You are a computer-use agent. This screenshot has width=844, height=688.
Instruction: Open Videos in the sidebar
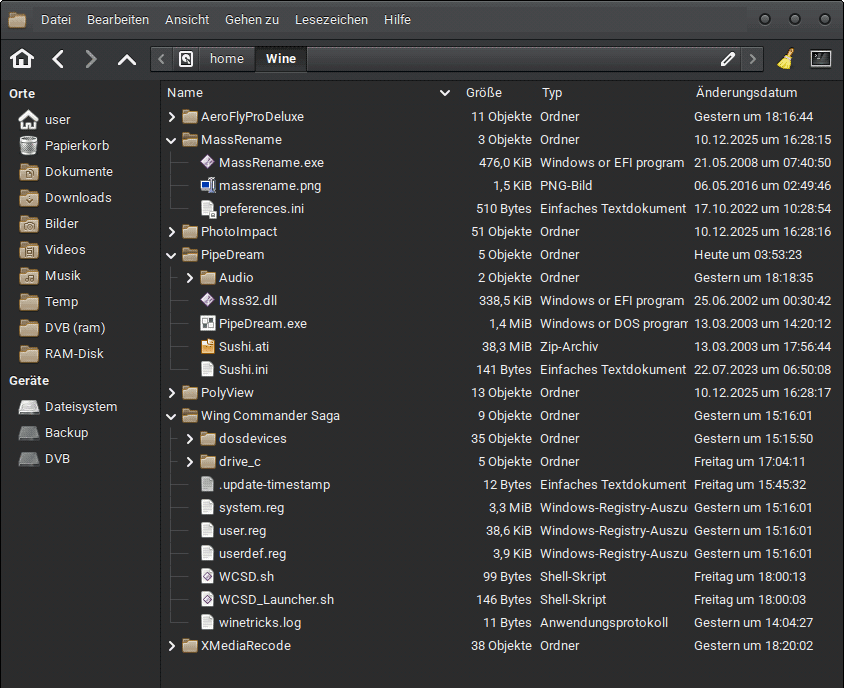[x=52, y=250]
